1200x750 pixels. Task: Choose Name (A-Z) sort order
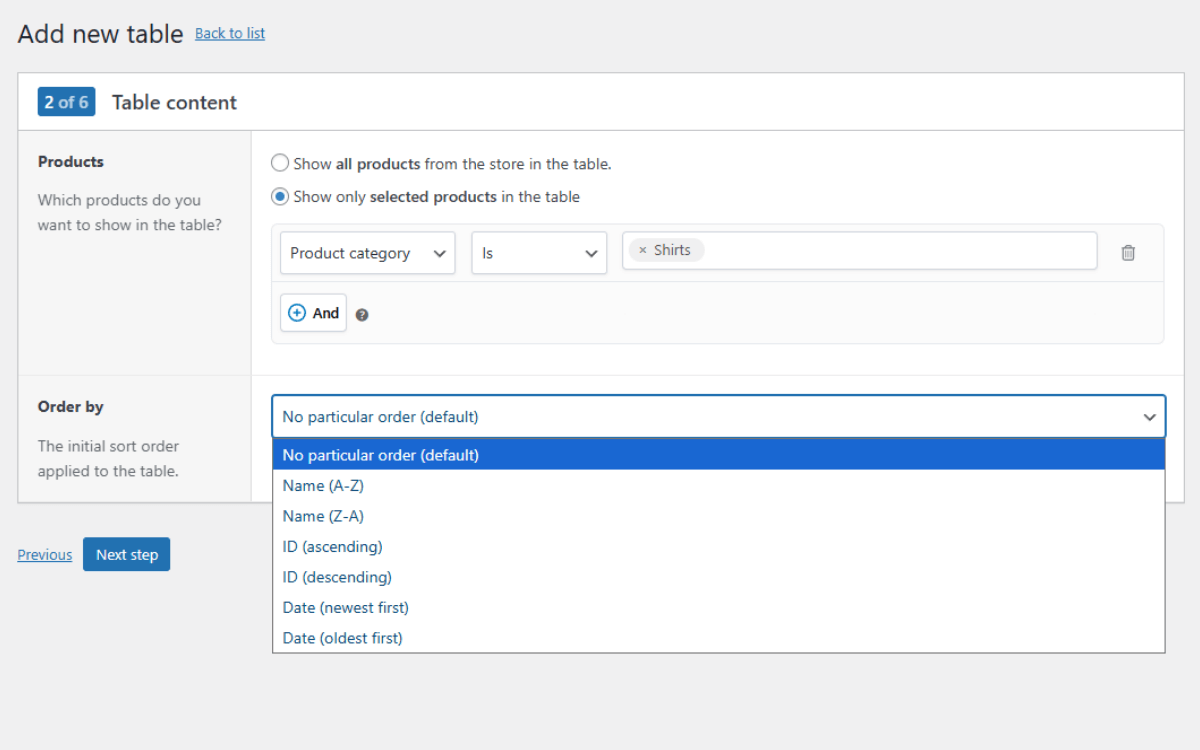(x=323, y=485)
